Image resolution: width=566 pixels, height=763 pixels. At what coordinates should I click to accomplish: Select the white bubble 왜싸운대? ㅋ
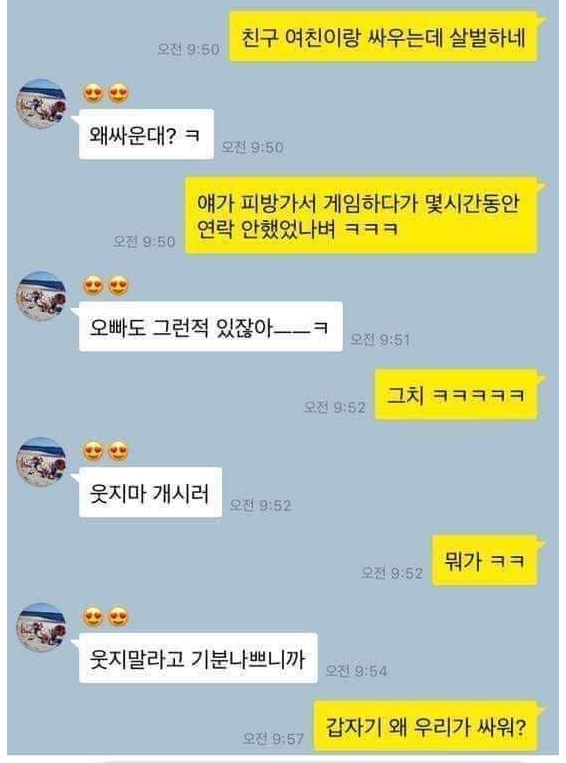click(x=146, y=135)
